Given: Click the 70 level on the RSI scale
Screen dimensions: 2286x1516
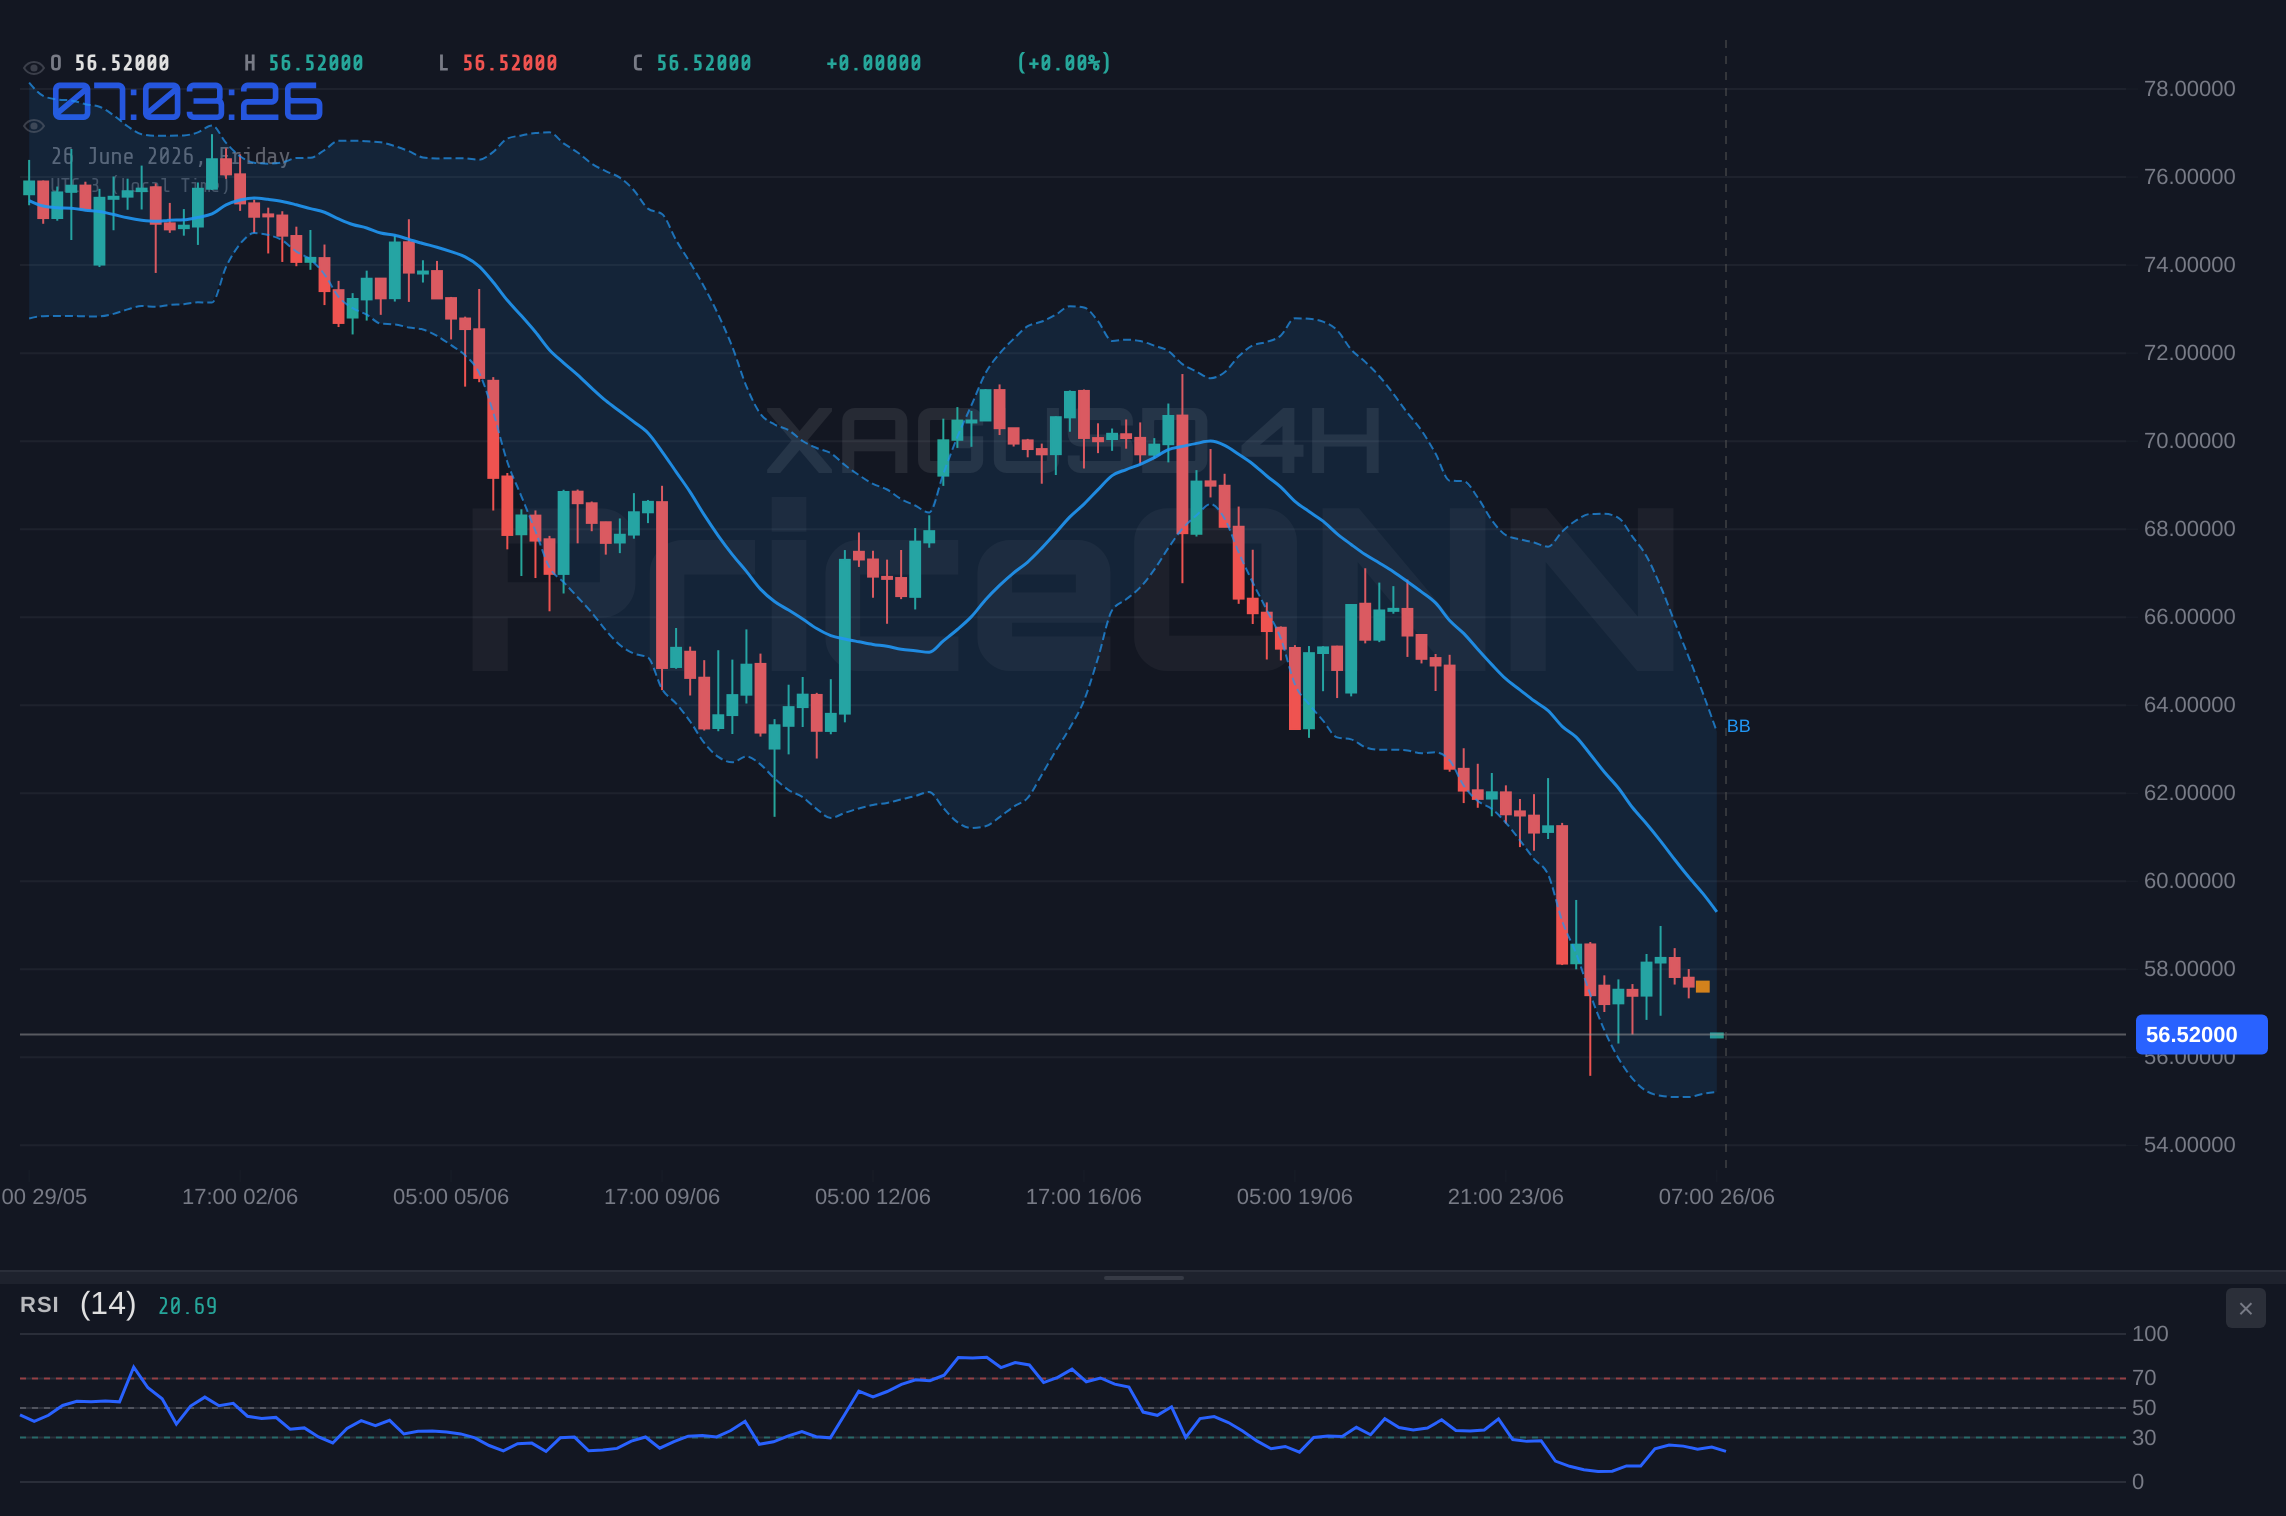Looking at the screenshot, I should [2144, 1378].
